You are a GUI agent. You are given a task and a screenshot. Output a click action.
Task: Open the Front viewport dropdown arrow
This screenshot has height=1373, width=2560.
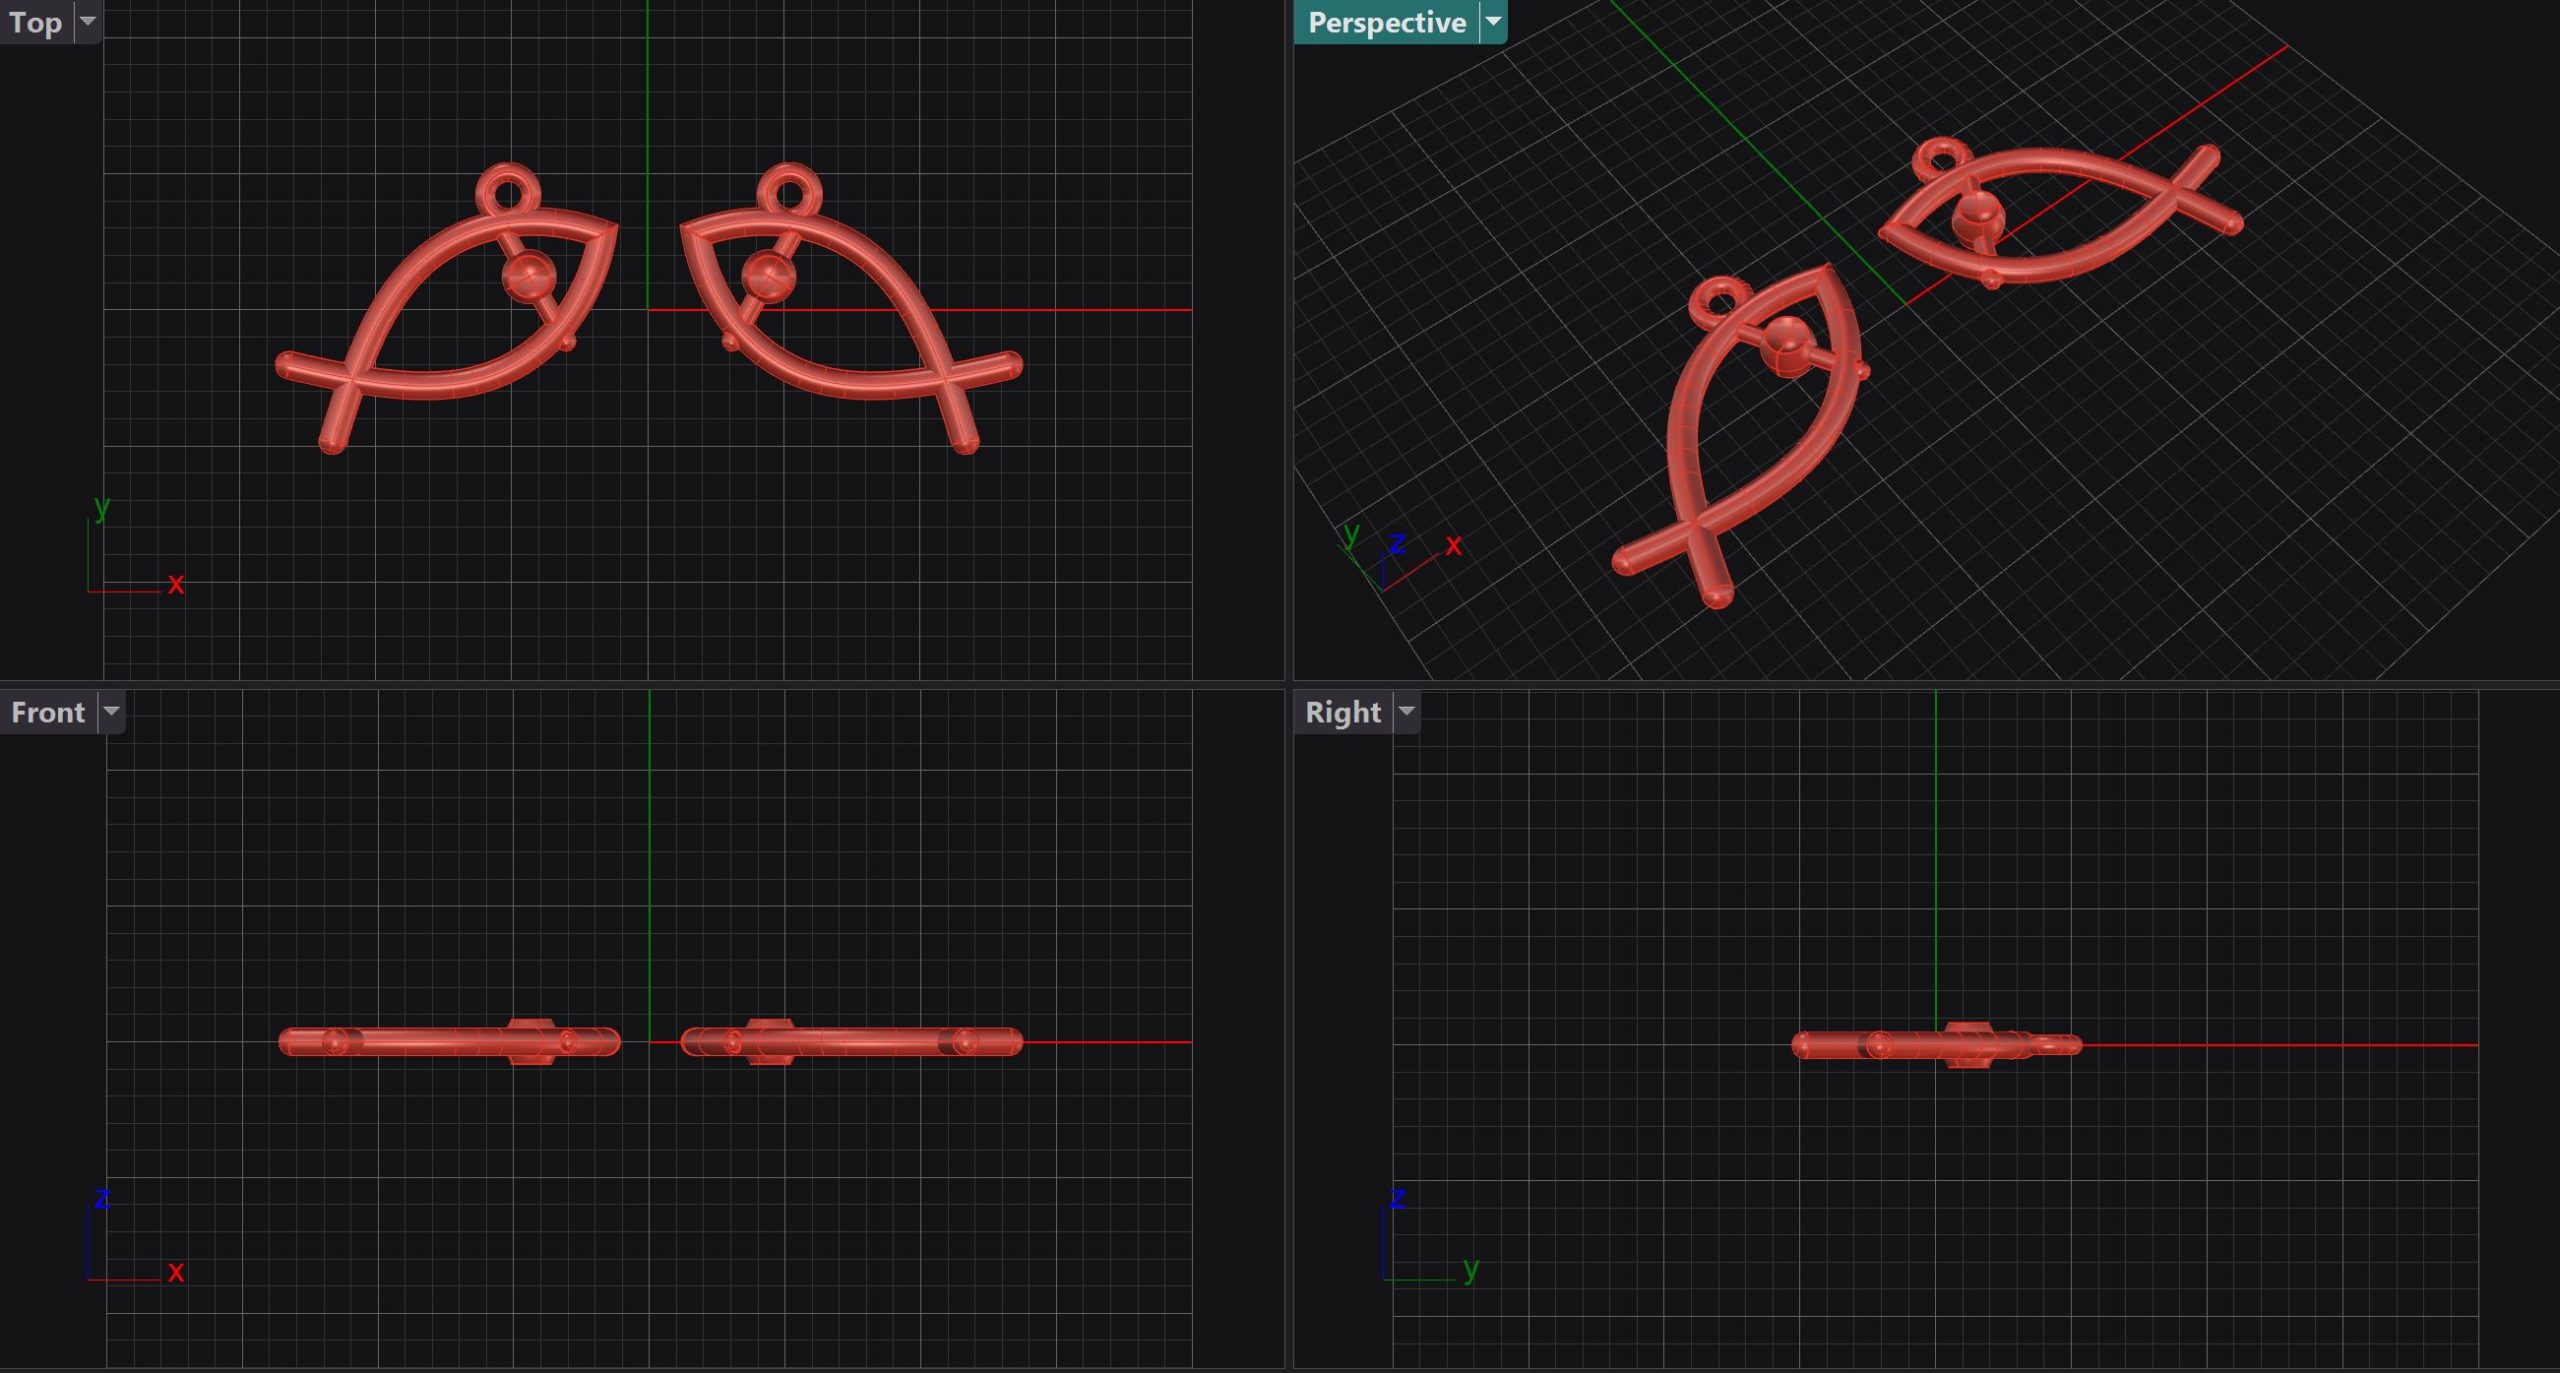click(x=112, y=712)
